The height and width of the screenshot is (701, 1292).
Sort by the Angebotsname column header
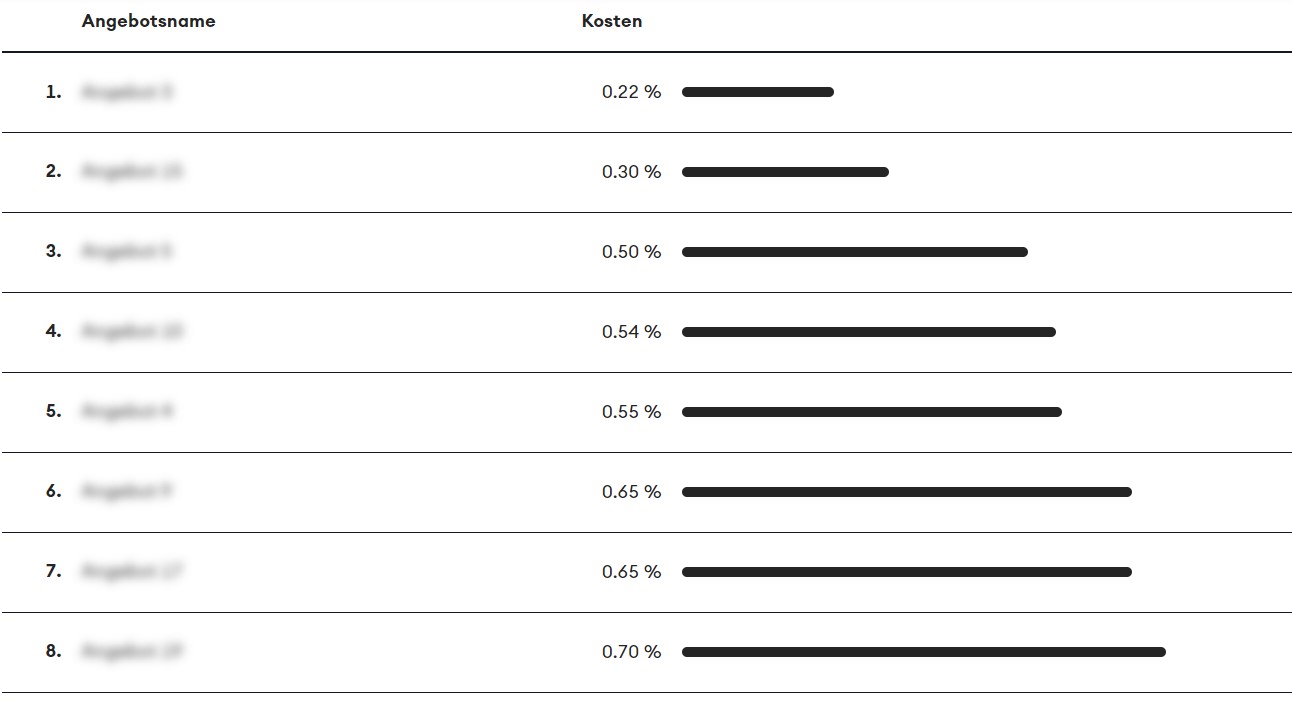tap(148, 21)
